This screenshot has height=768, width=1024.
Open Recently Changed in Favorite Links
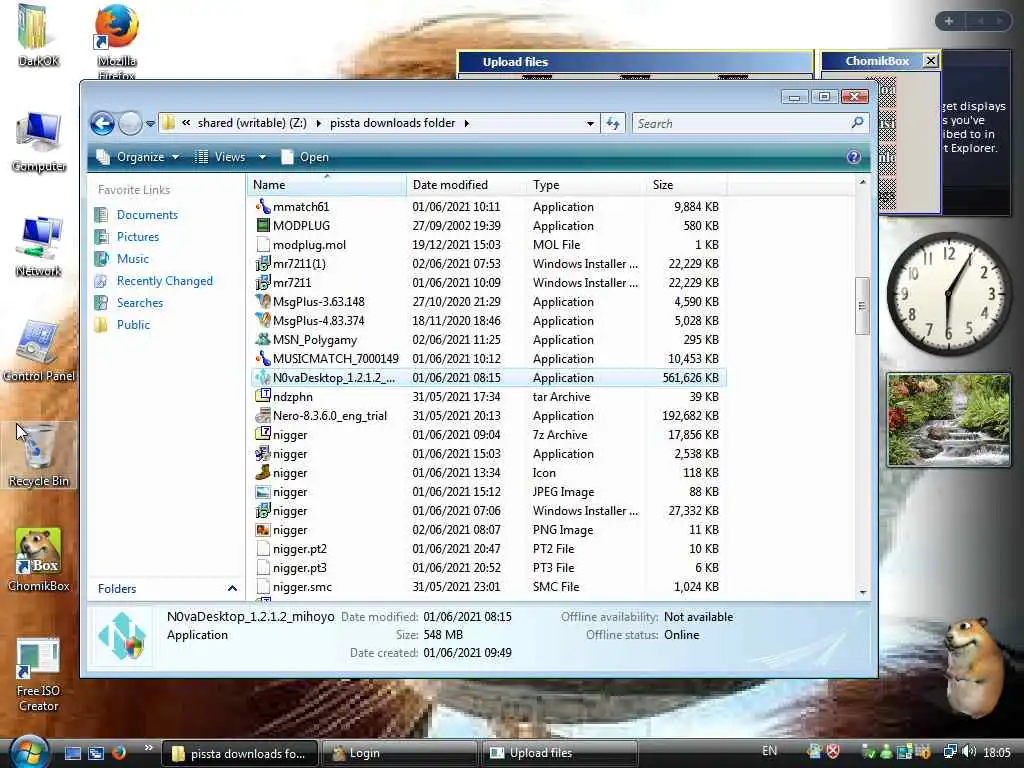coord(165,281)
